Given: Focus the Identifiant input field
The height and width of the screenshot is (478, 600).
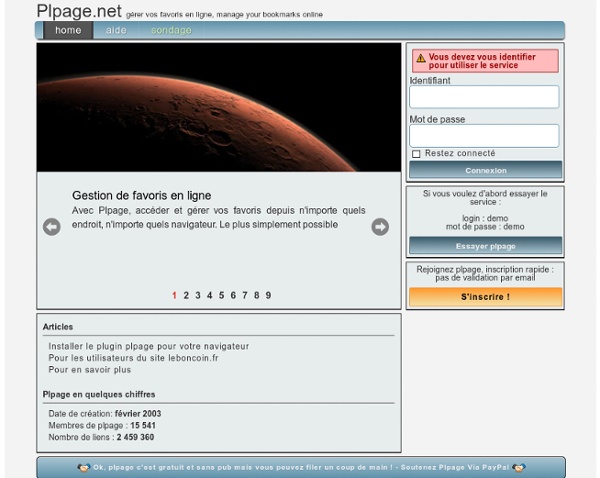Looking at the screenshot, I should (x=484, y=97).
